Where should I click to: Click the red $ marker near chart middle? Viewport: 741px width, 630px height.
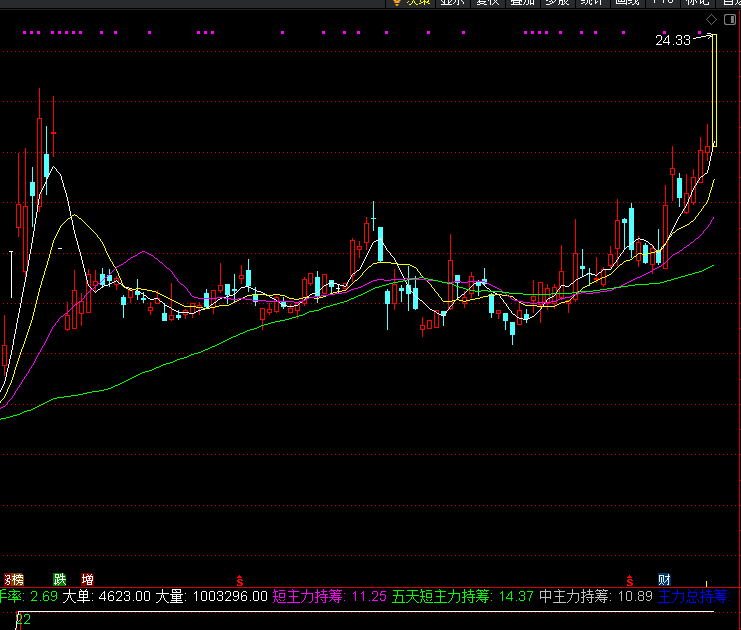pyautogui.click(x=239, y=579)
